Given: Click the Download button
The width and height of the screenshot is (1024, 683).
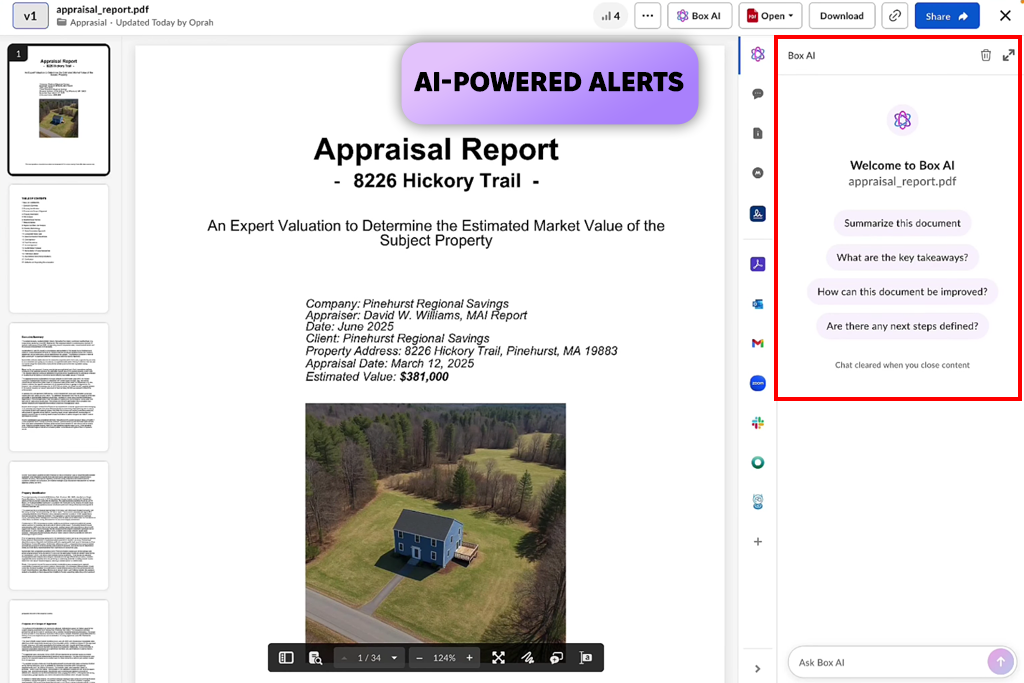Looking at the screenshot, I should (x=841, y=16).
